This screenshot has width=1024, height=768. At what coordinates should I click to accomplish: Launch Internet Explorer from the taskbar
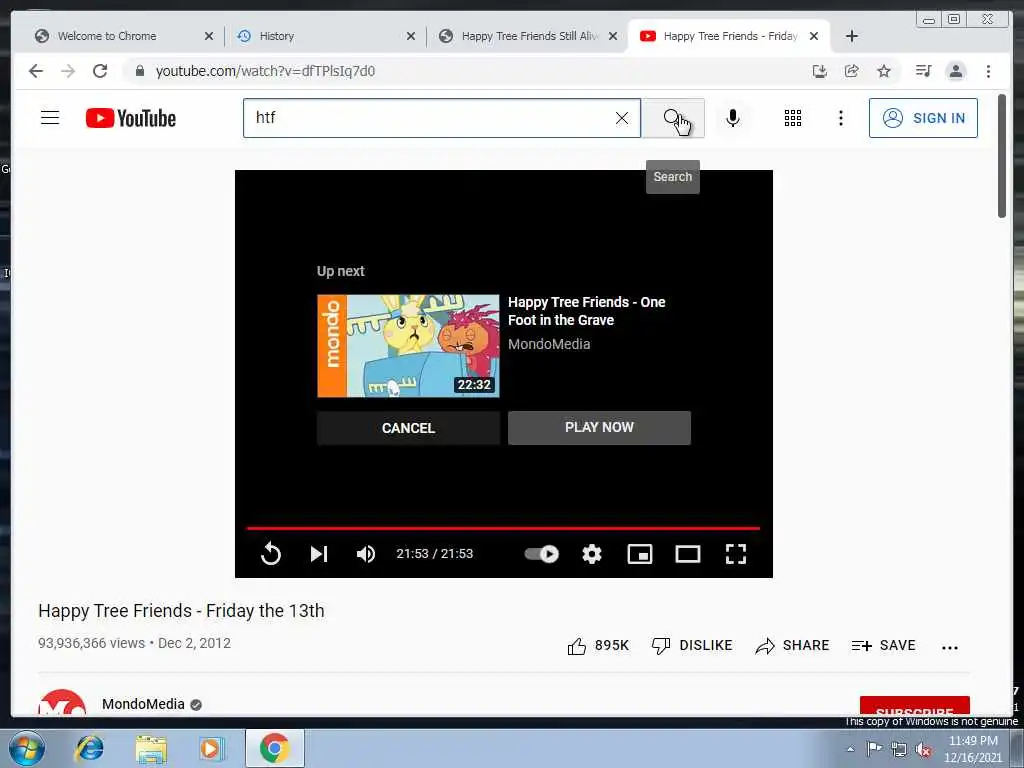[90, 748]
